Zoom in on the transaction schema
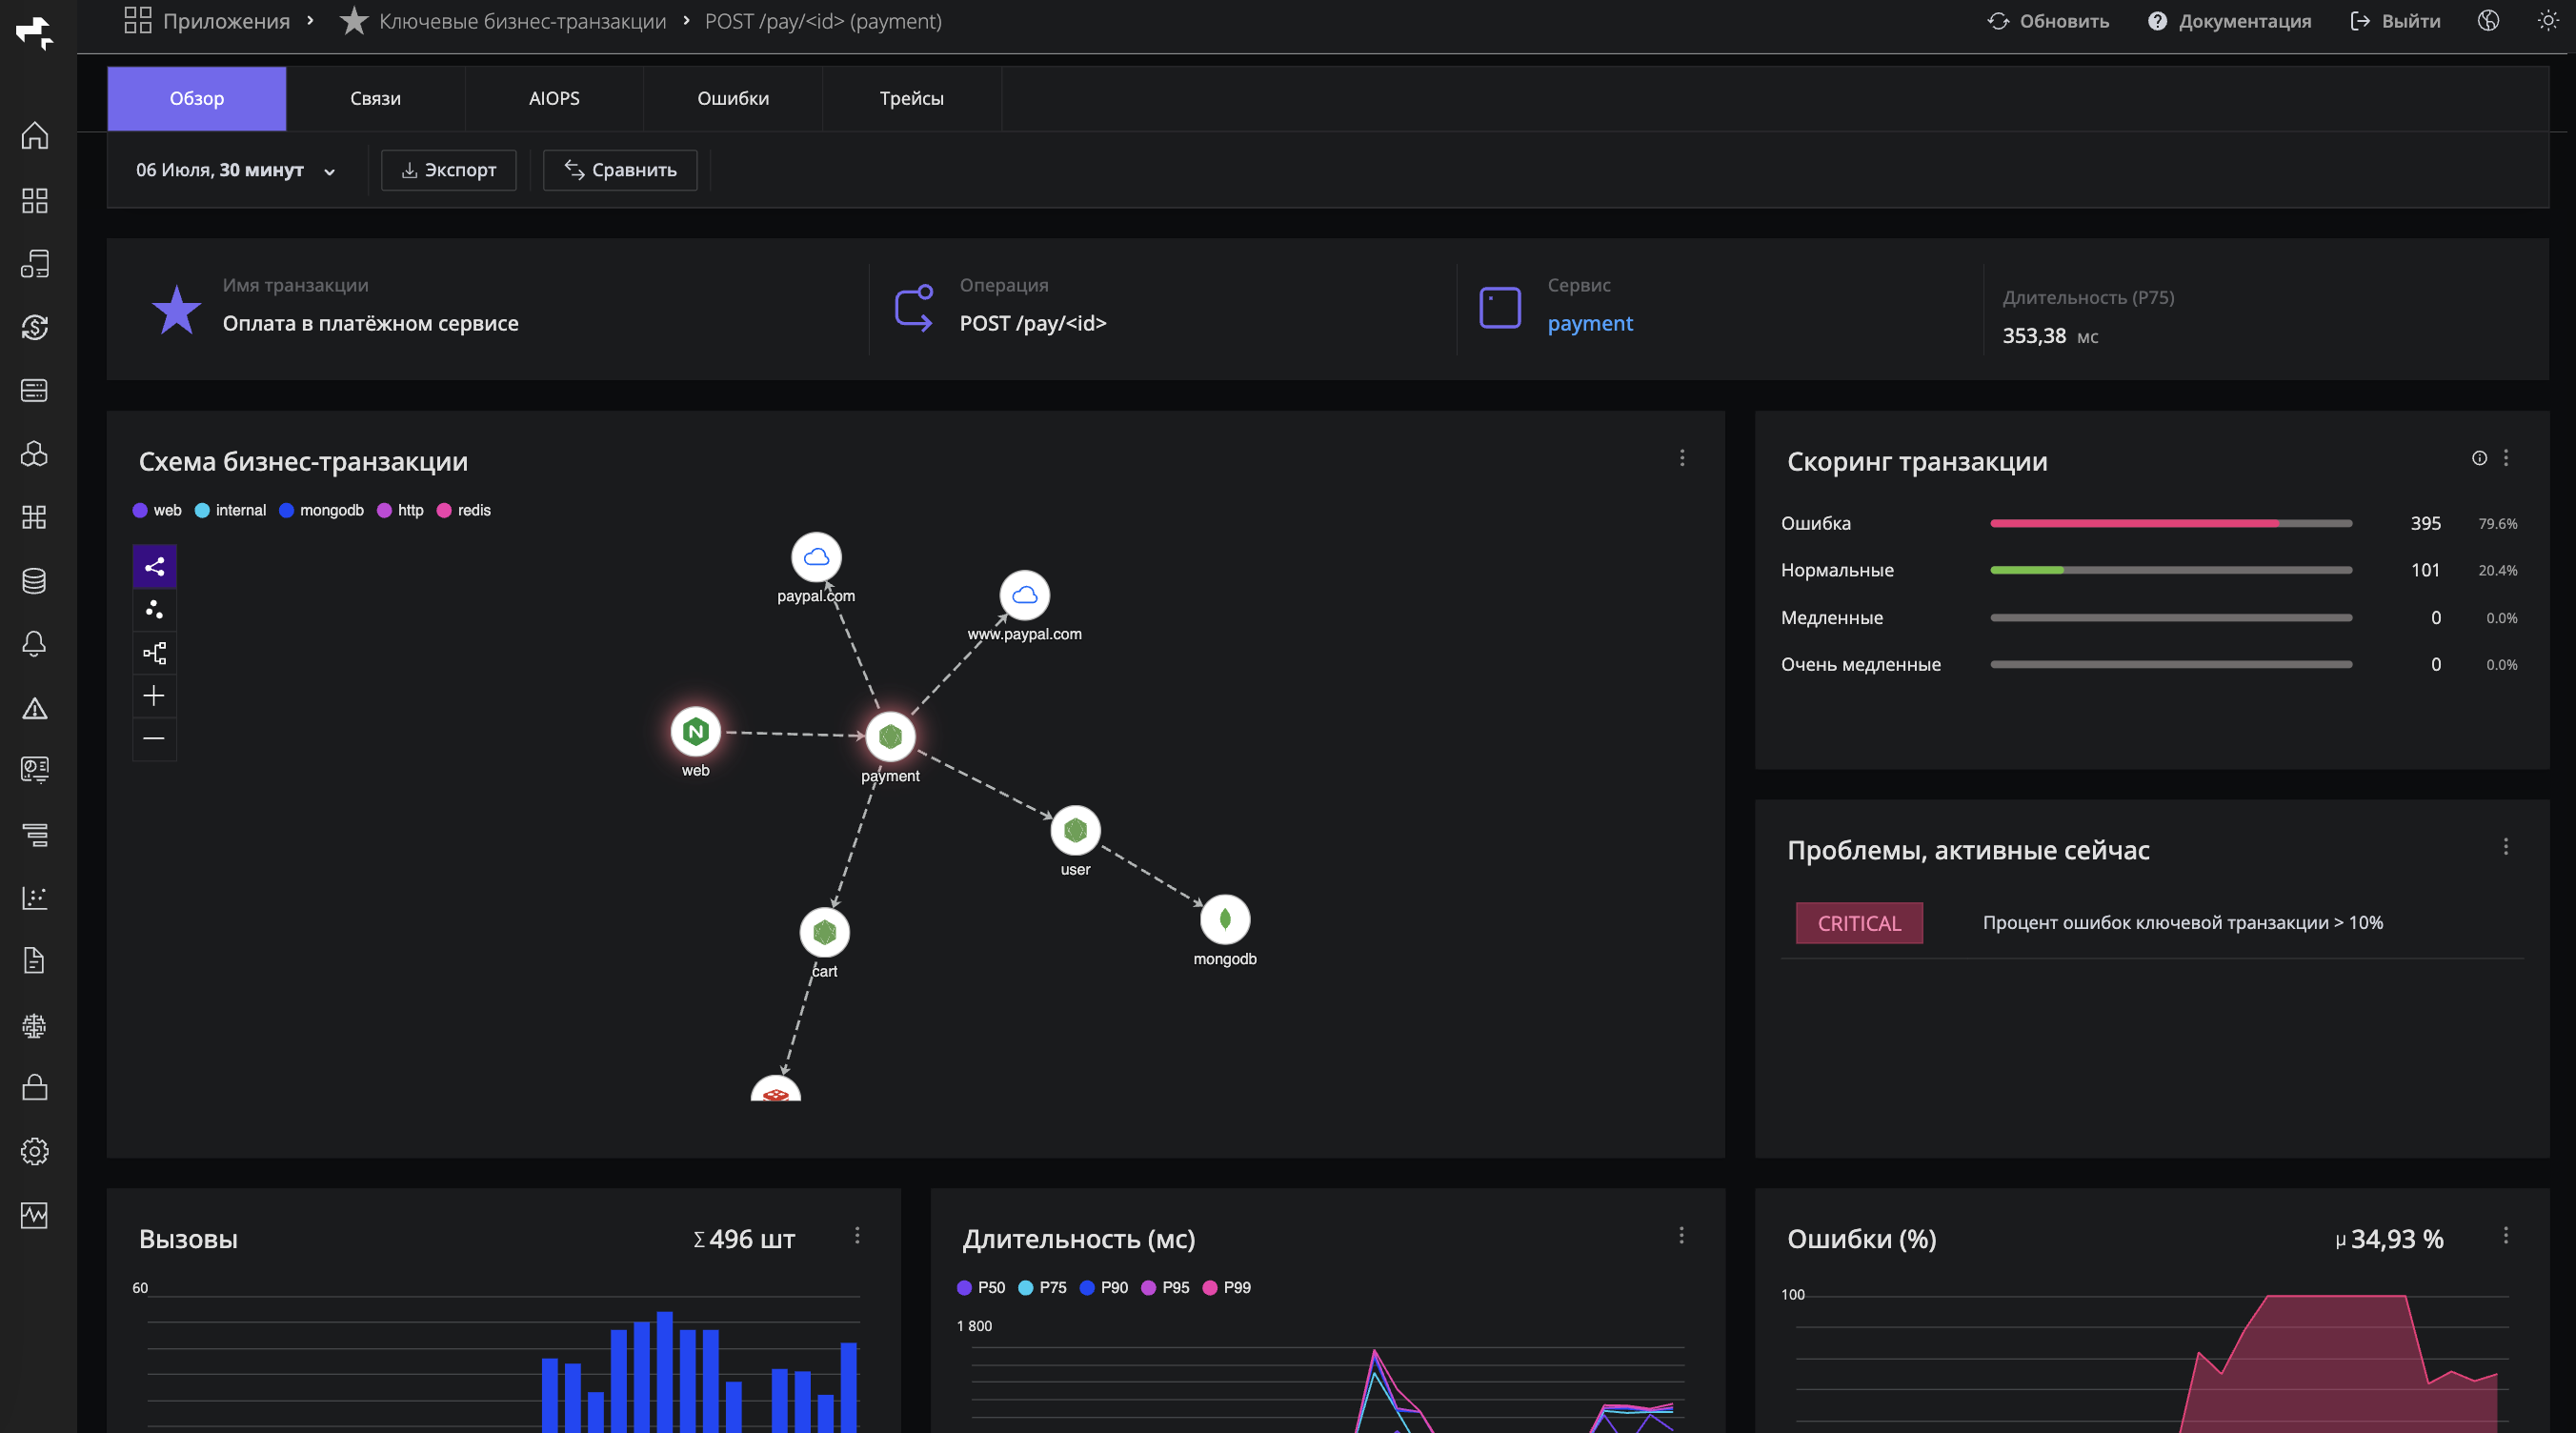 (x=154, y=696)
